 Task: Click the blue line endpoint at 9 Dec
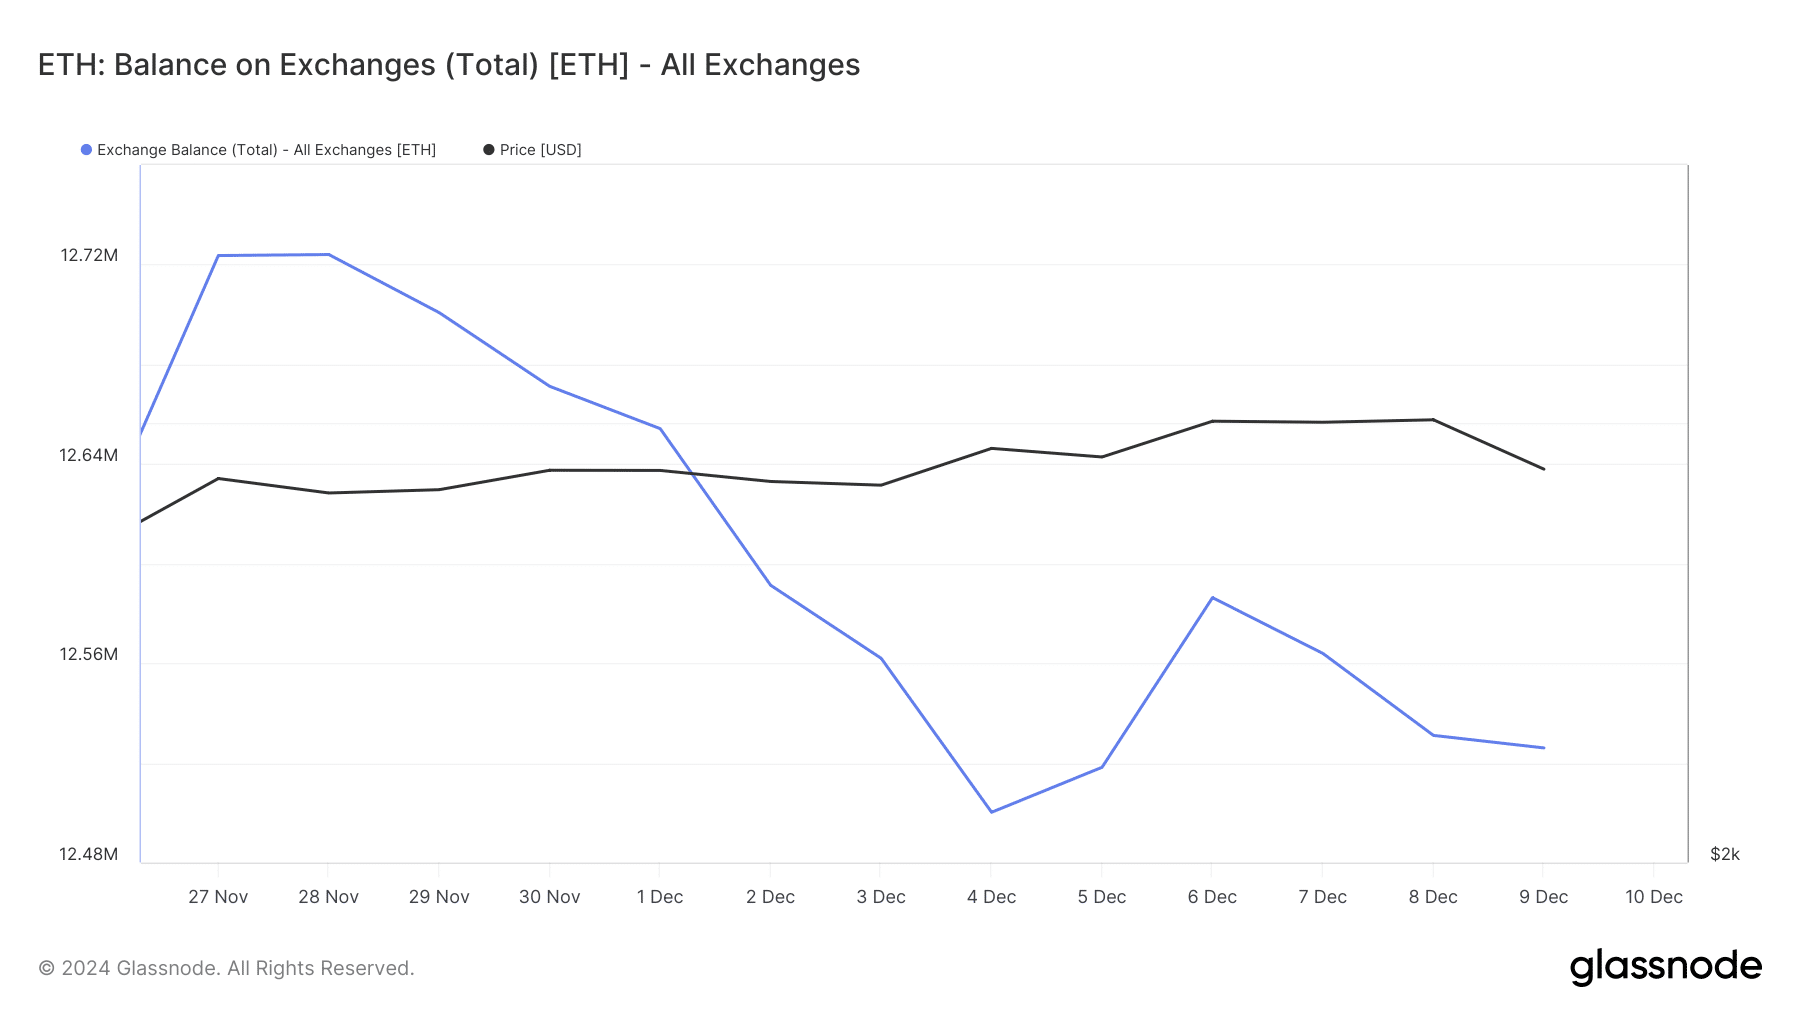pyautogui.click(x=1544, y=748)
